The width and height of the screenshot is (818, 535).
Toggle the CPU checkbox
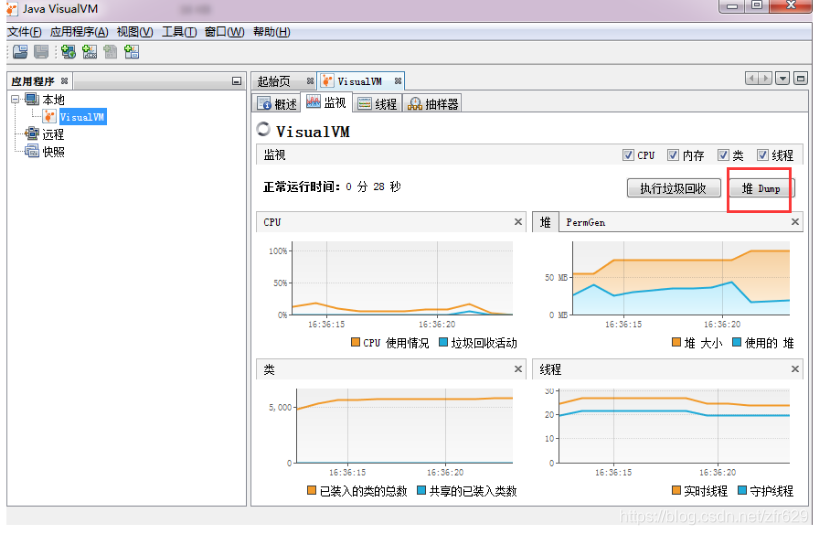click(x=628, y=155)
